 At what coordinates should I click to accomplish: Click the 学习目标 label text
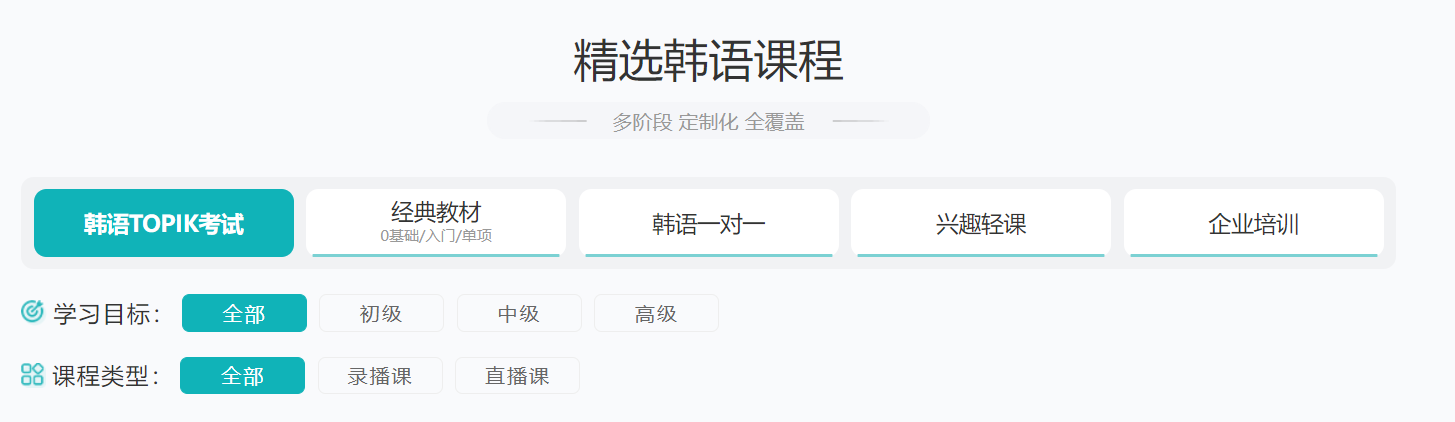point(107,313)
